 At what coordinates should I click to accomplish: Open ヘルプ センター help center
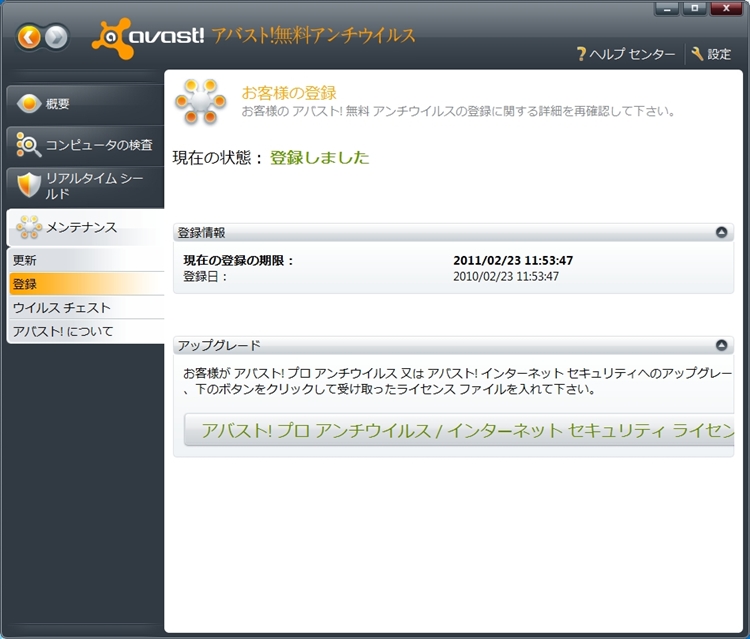pyautogui.click(x=626, y=54)
